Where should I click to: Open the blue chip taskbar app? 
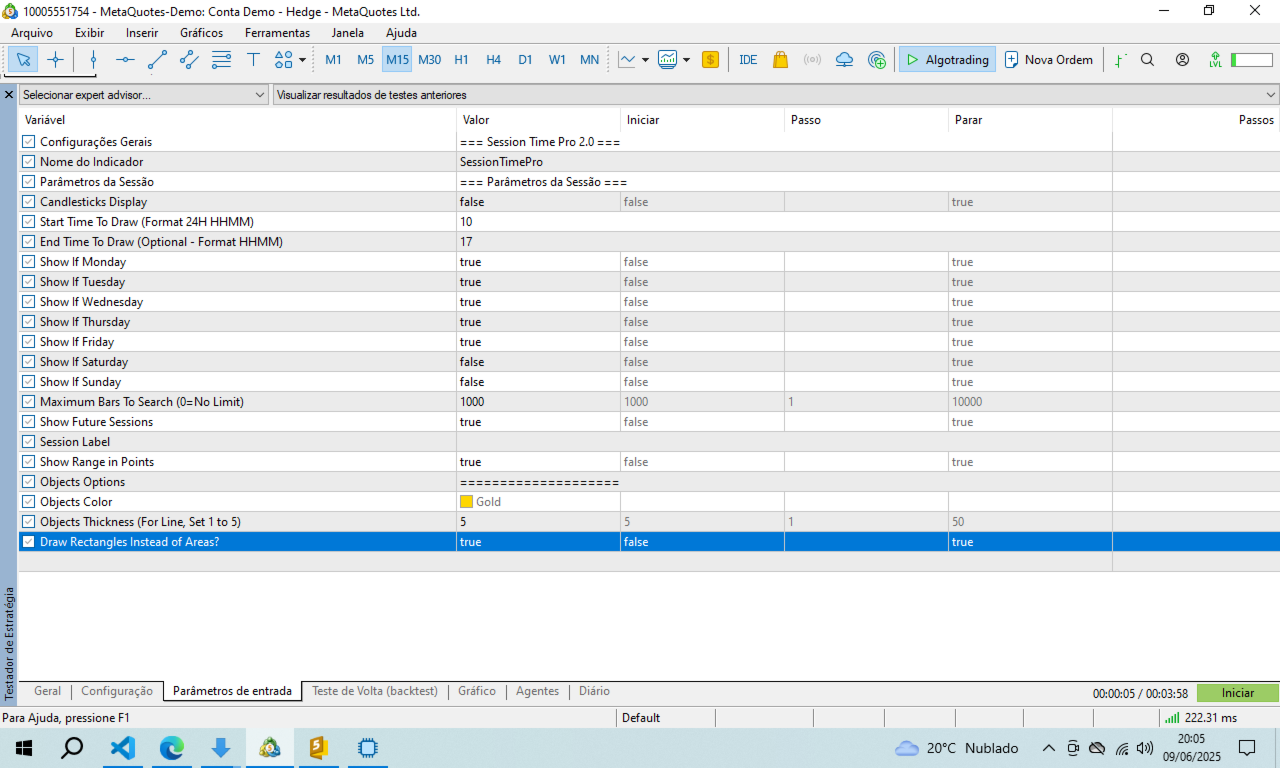point(367,748)
